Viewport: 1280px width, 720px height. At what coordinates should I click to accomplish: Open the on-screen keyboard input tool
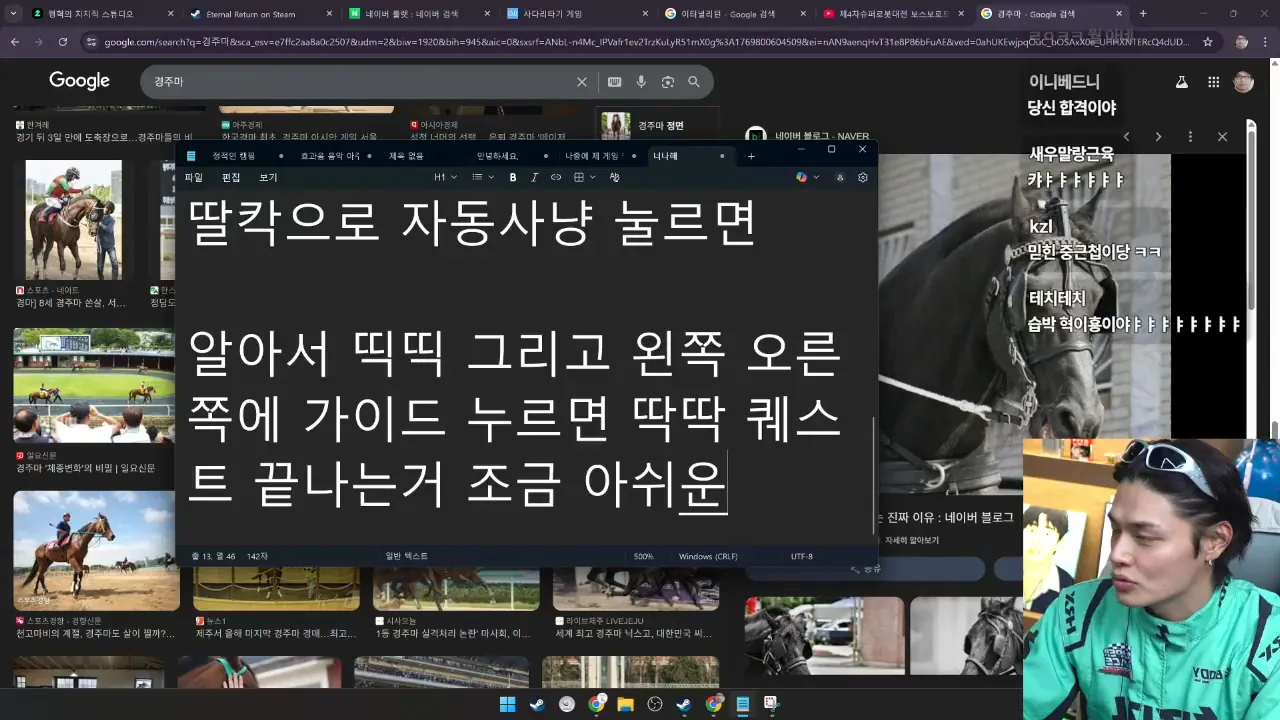pyautogui.click(x=614, y=82)
